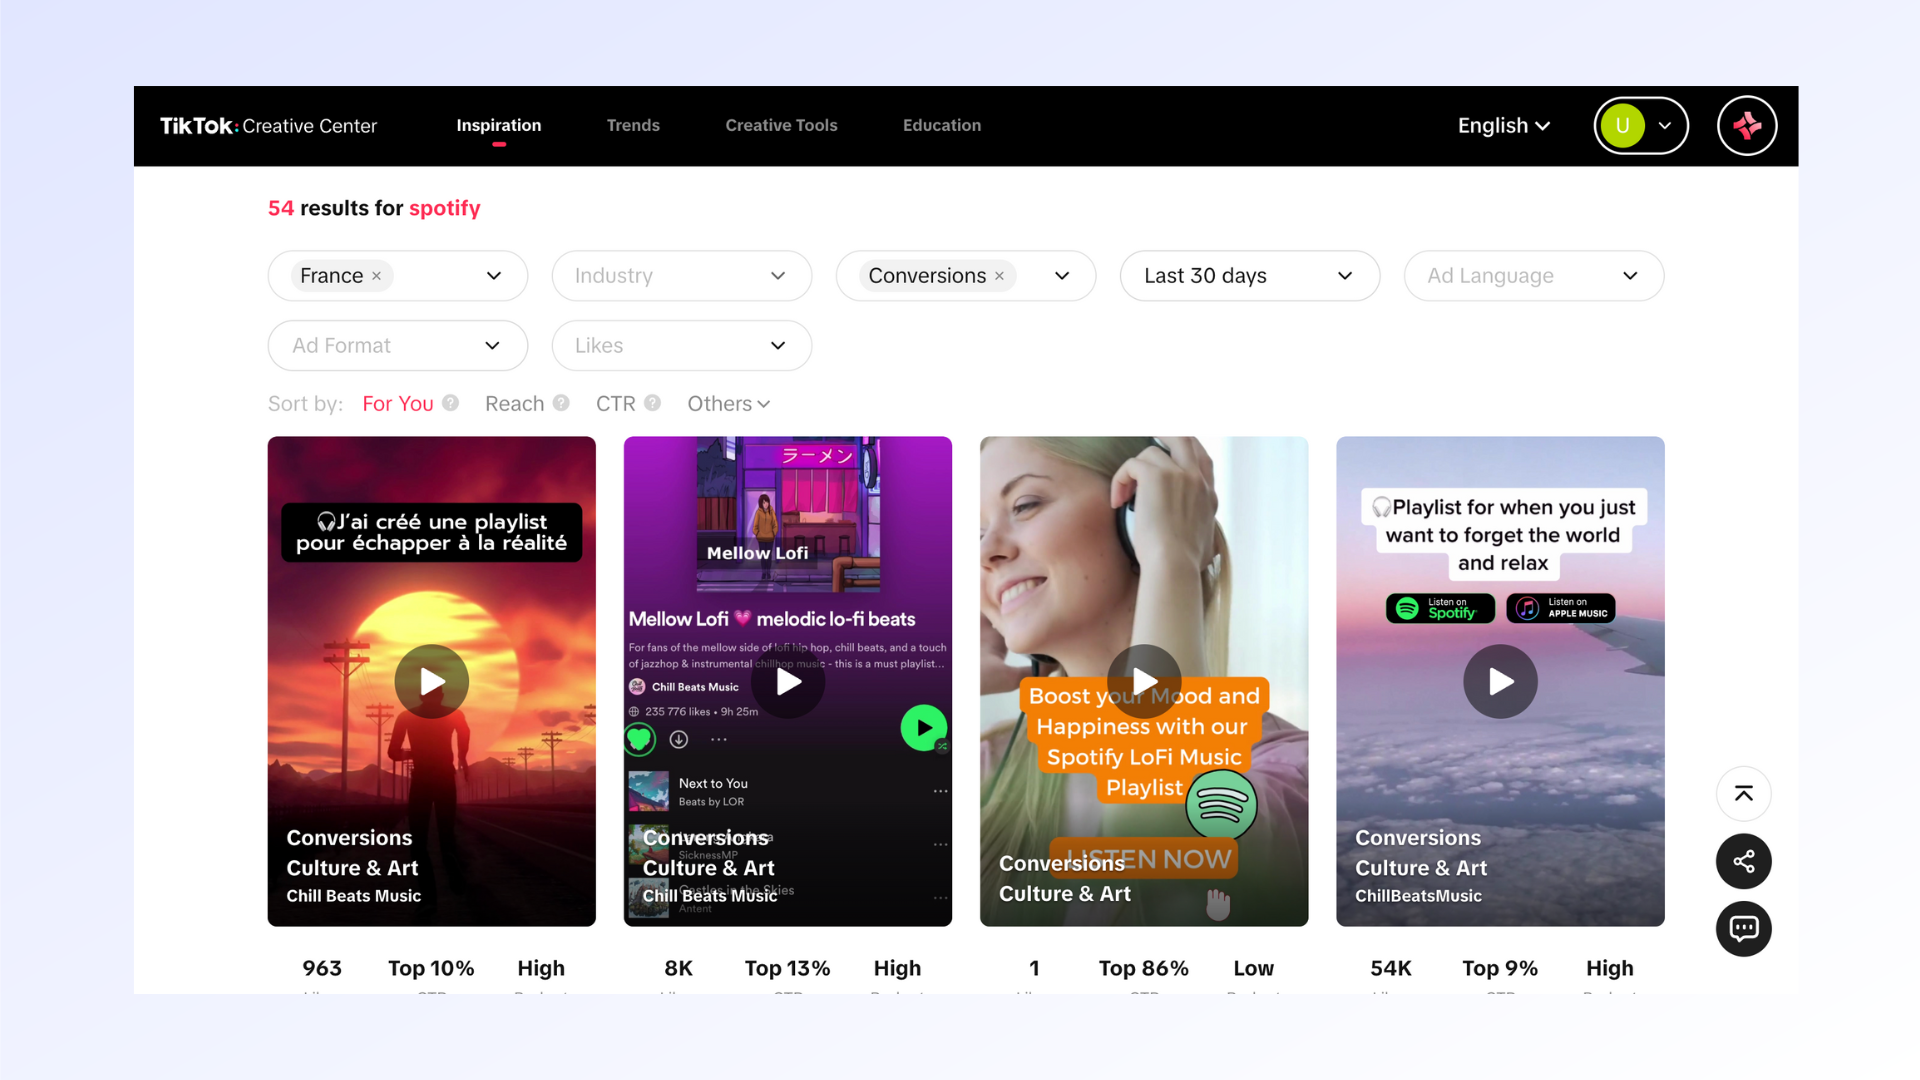Click the Reach help icon

[561, 403]
